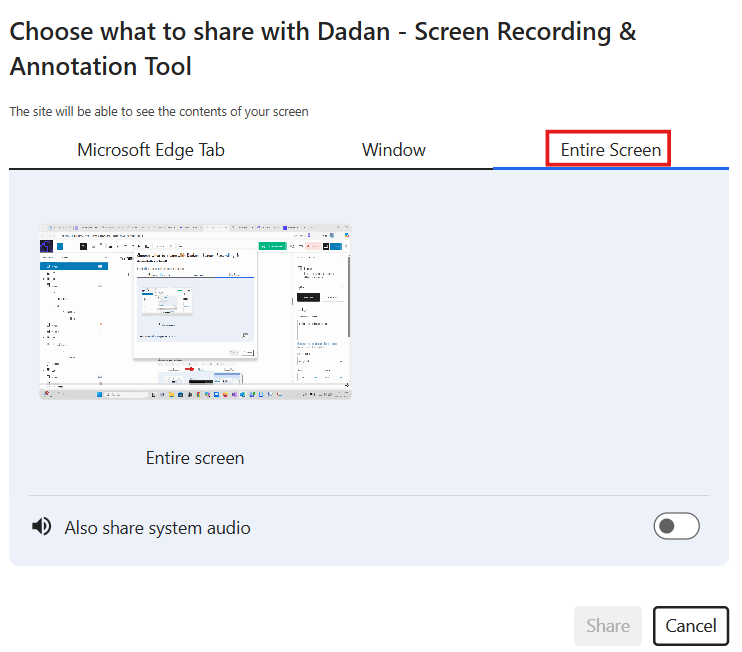
Task: Click the green button inside the preview
Action: pos(271,245)
